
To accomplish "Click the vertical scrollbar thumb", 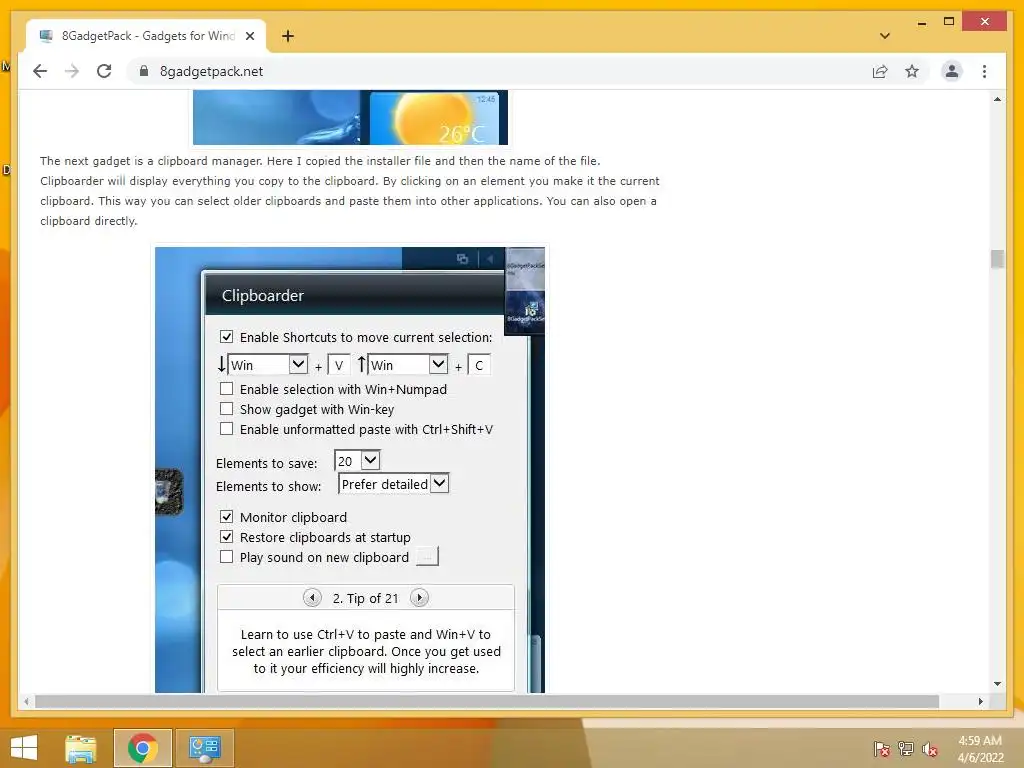I will [997, 259].
